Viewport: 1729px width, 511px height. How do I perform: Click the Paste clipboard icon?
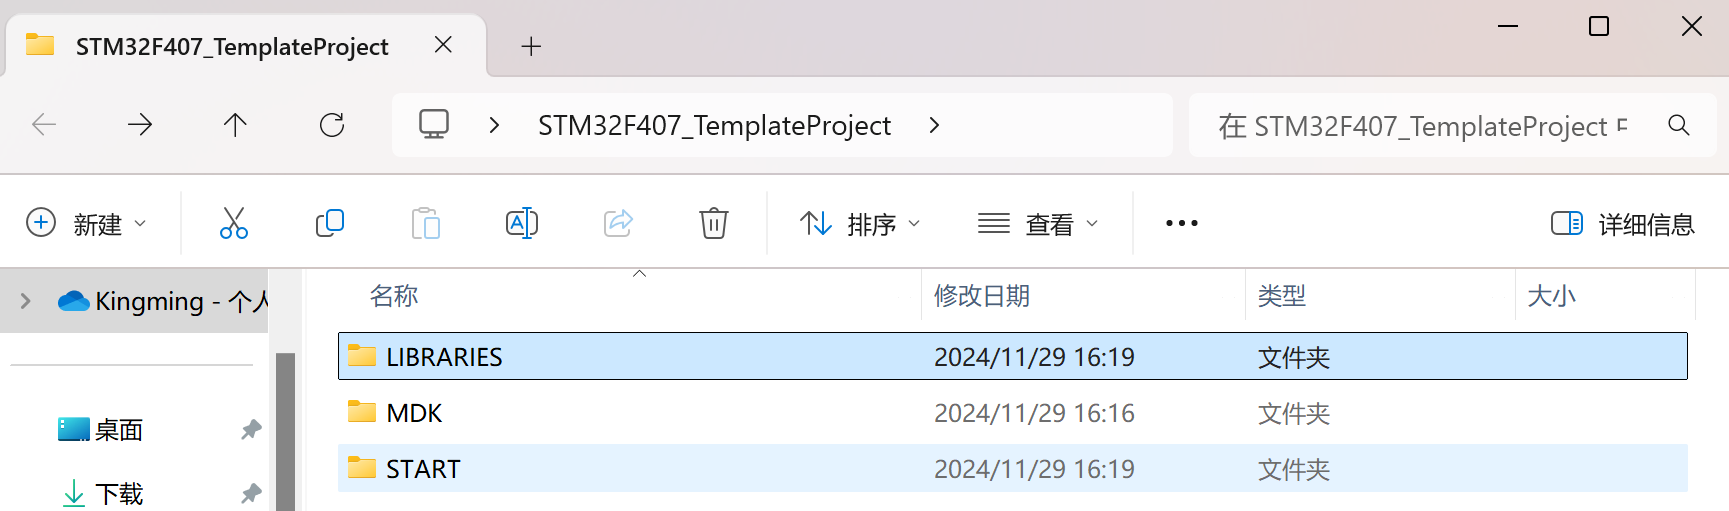point(425,223)
